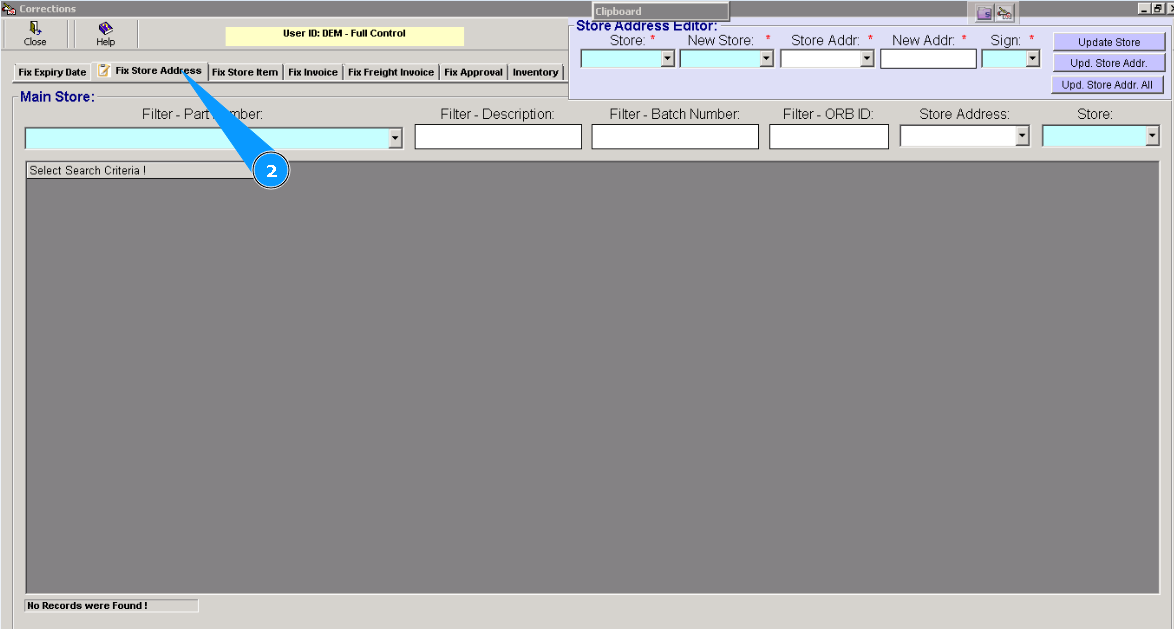The image size is (1174, 630).
Task: Click the Close door icon
Action: [34, 28]
